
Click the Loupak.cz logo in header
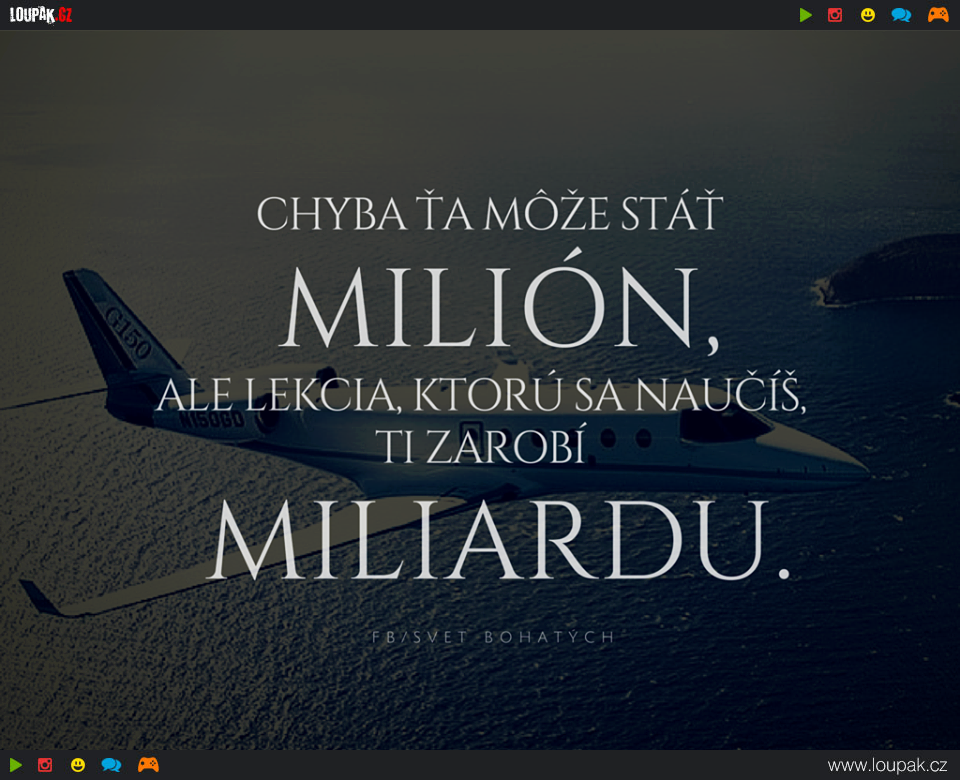(41, 15)
